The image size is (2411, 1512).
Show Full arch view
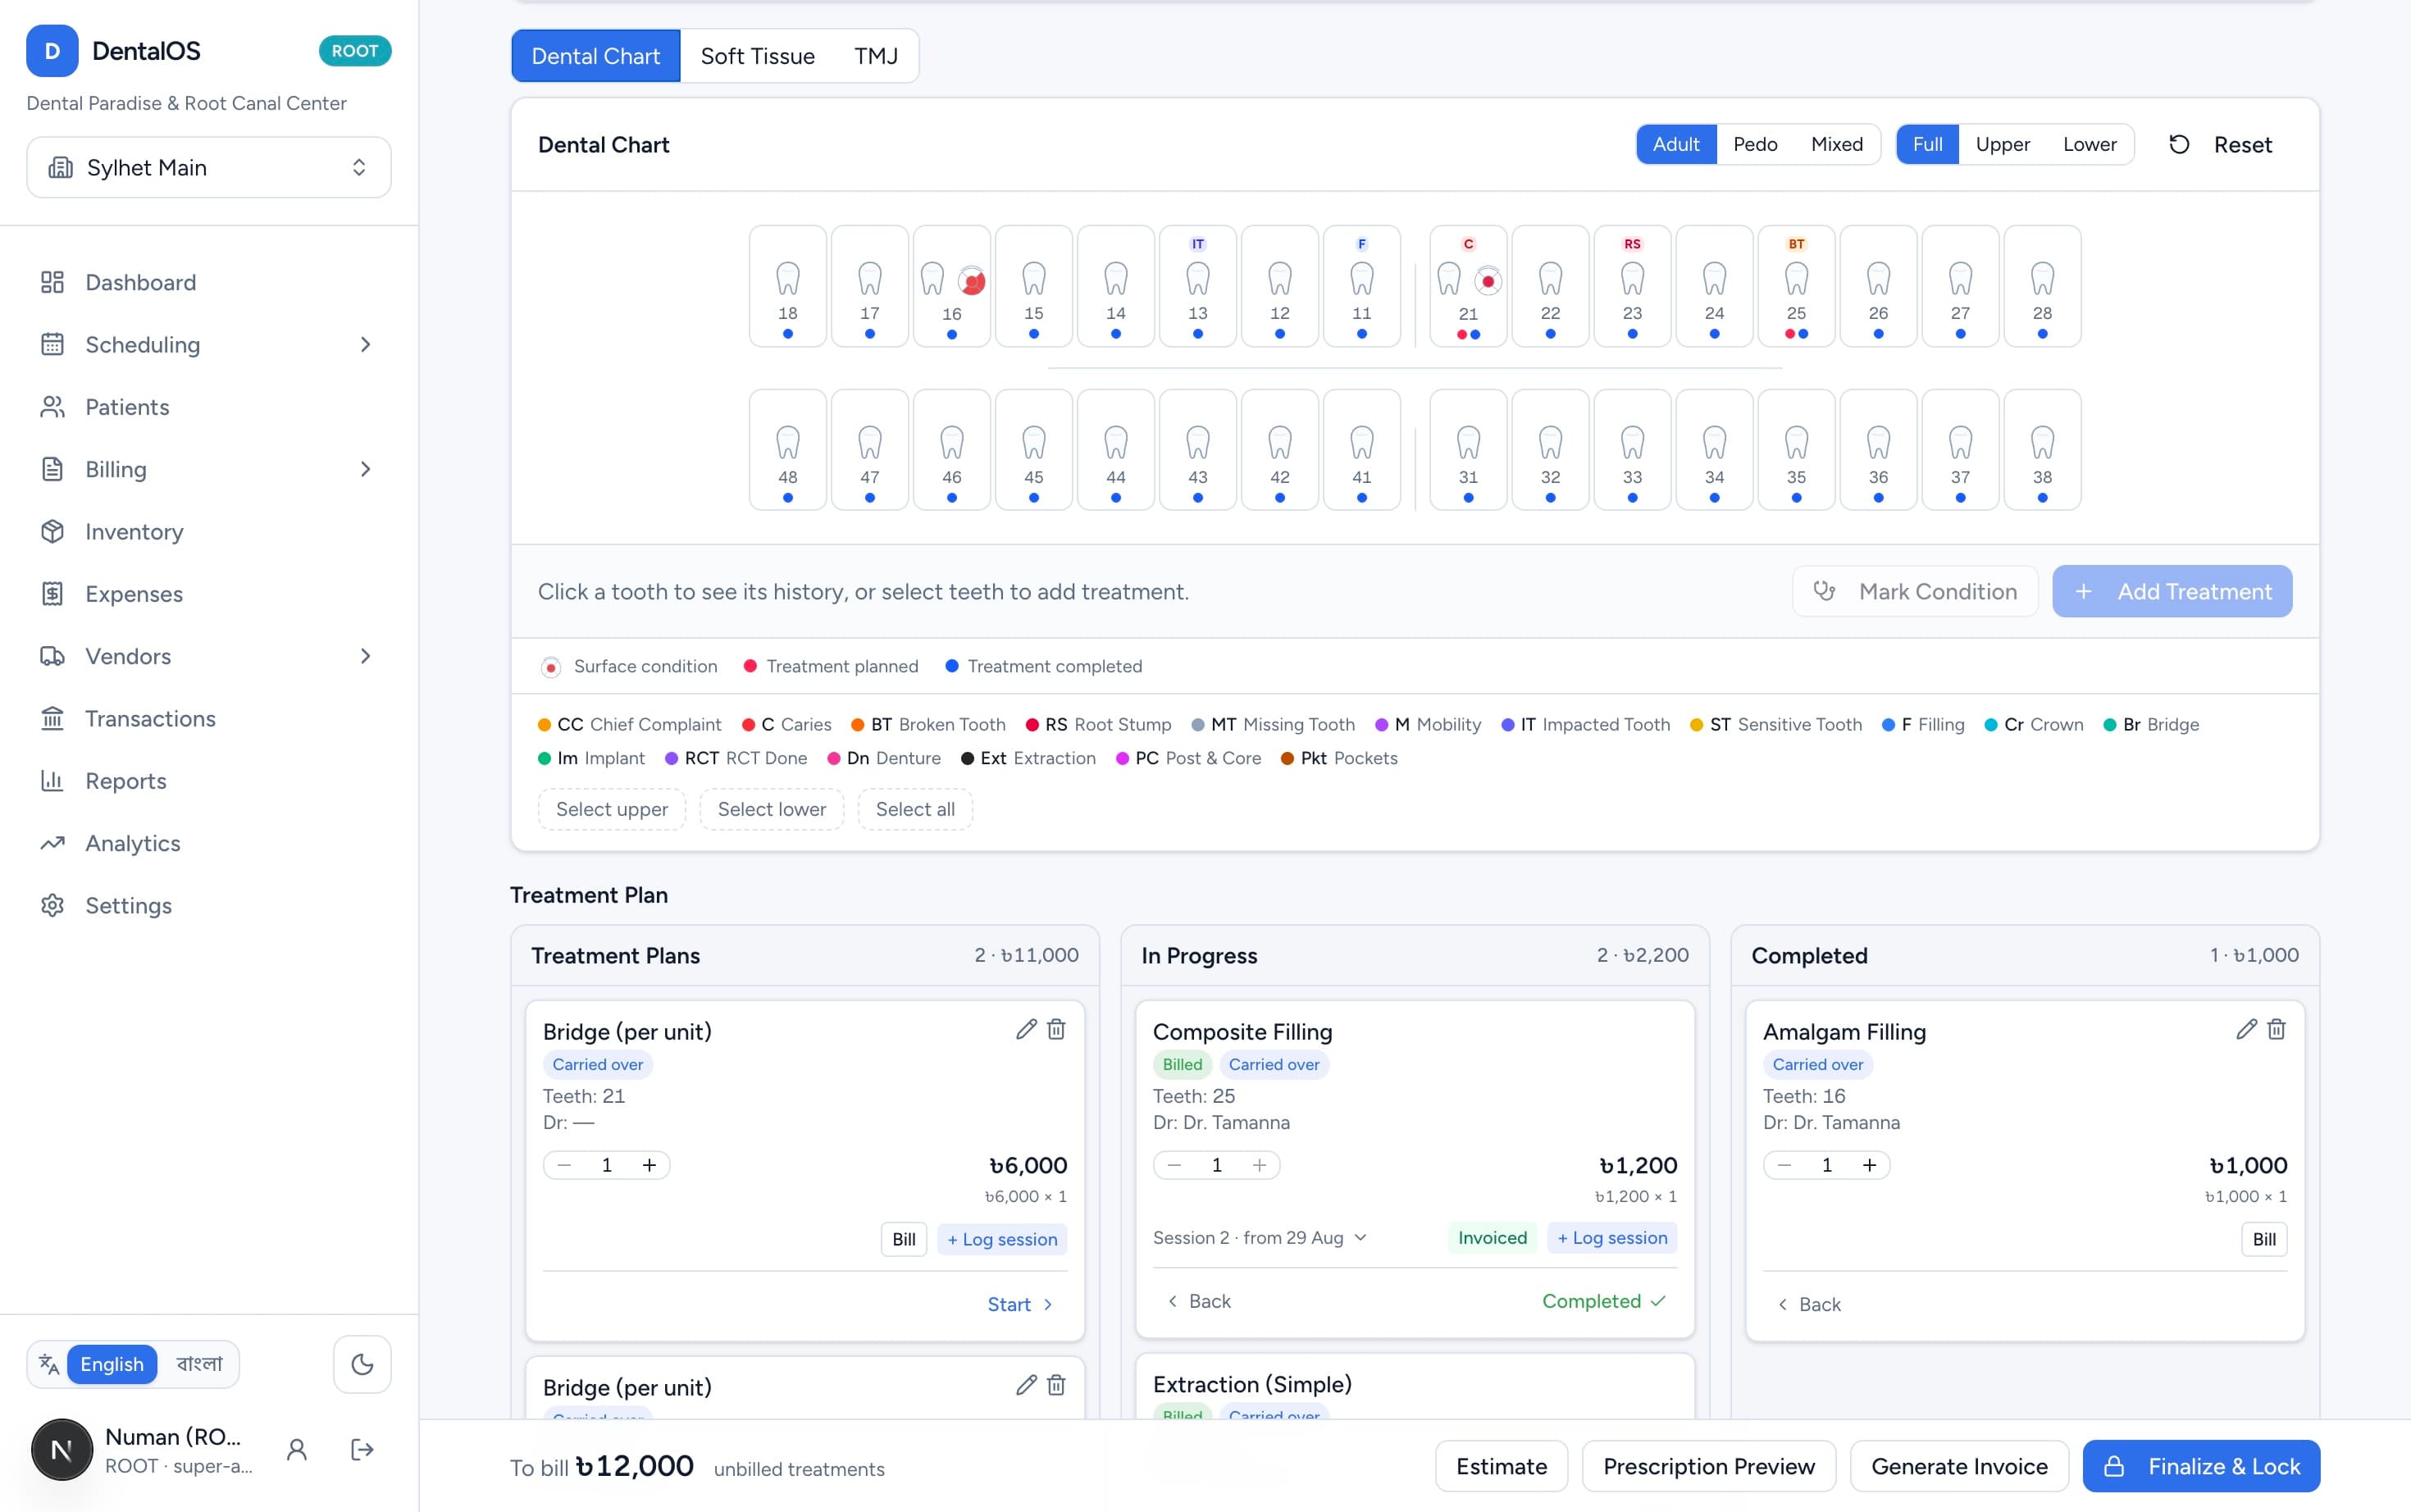pyautogui.click(x=1927, y=144)
